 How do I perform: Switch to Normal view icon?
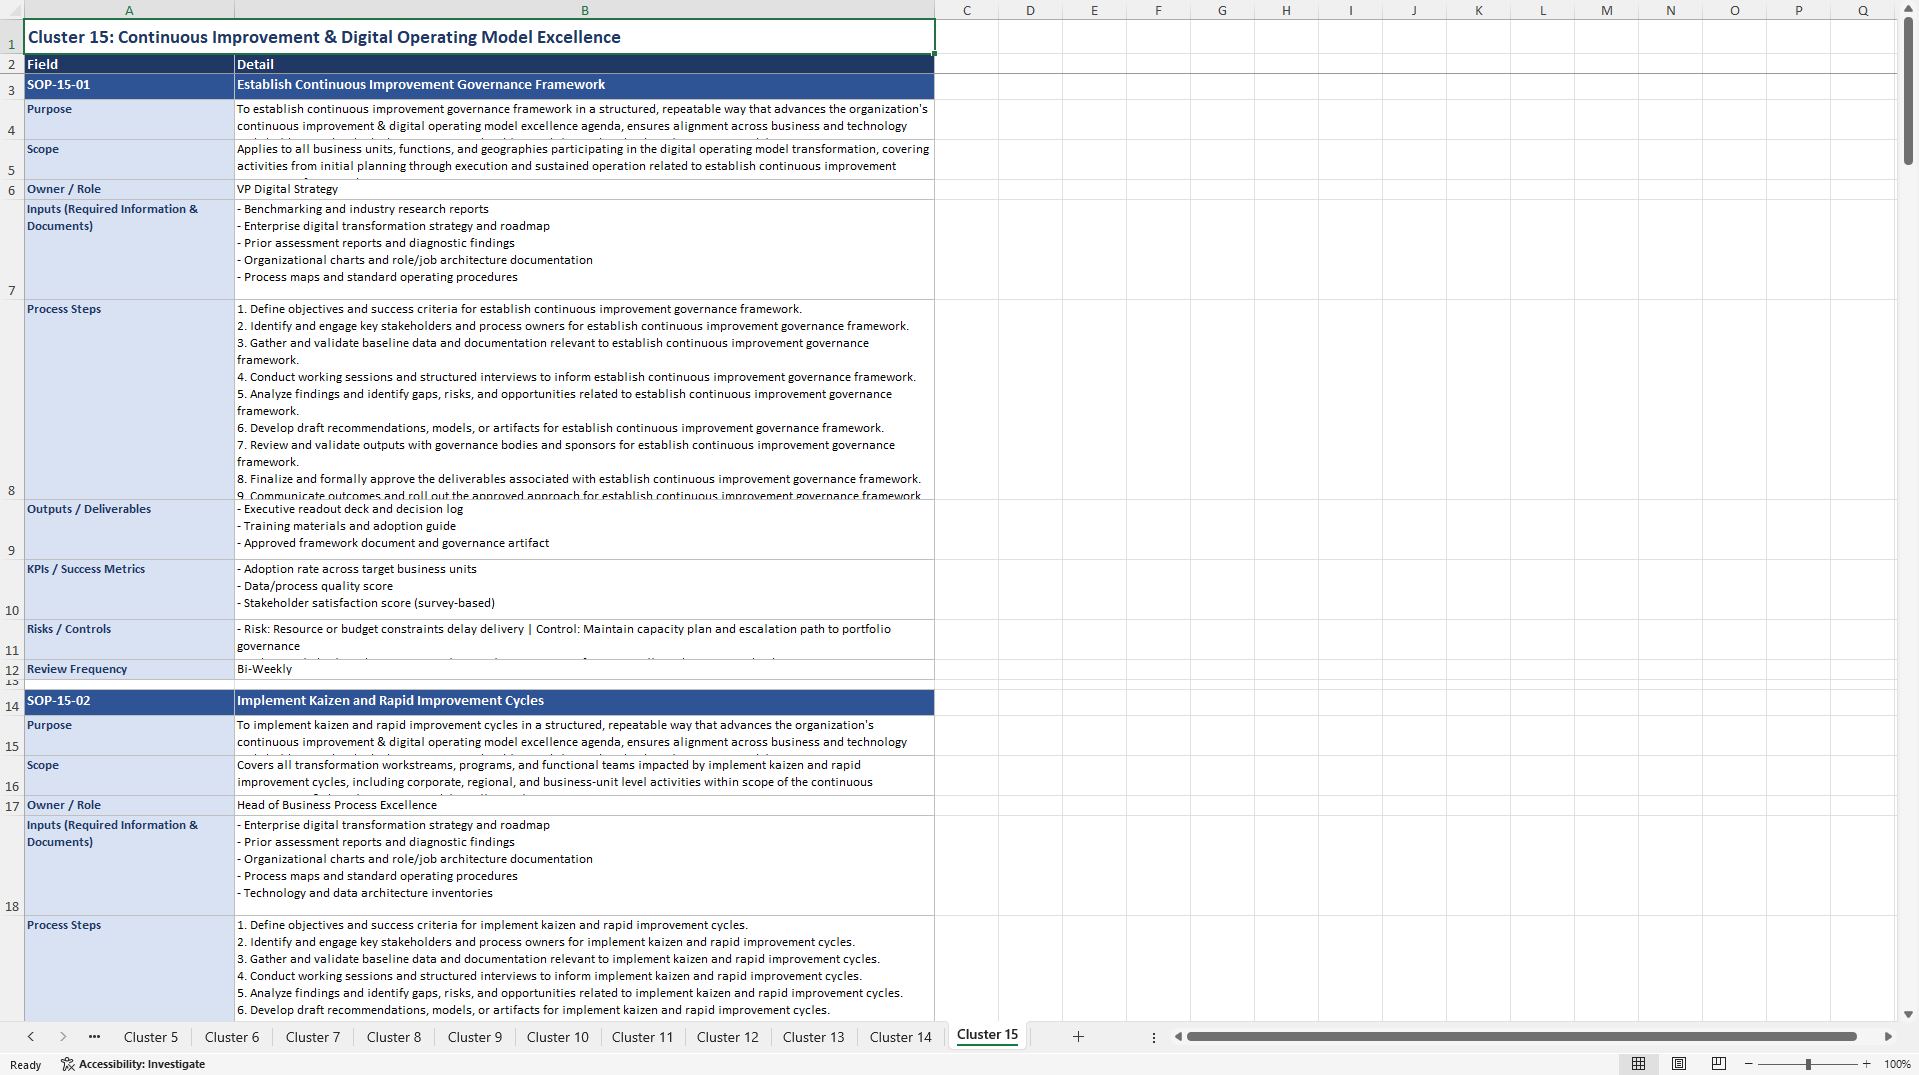coord(1638,1064)
